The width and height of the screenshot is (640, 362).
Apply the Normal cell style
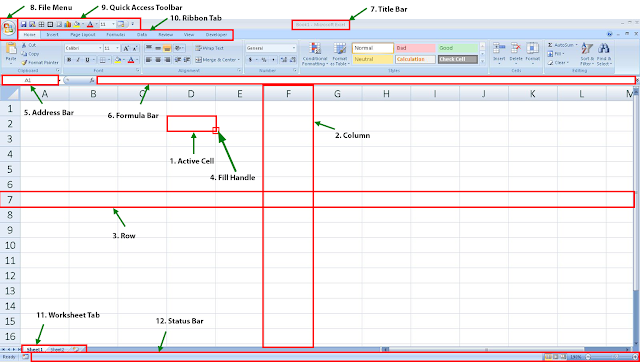tap(373, 48)
